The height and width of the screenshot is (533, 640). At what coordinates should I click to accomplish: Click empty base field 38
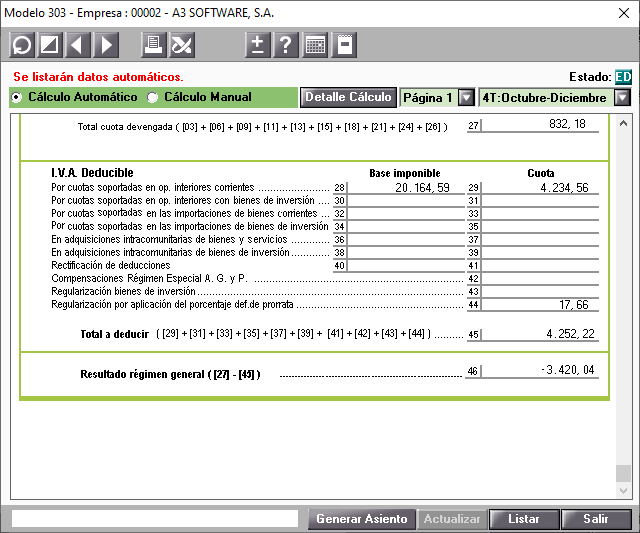coord(406,253)
